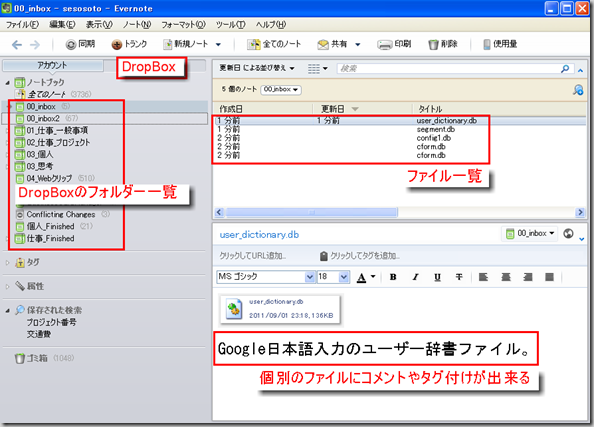
Task: Open the note's 00_inbox notebook dropdown
Action: (x=530, y=233)
